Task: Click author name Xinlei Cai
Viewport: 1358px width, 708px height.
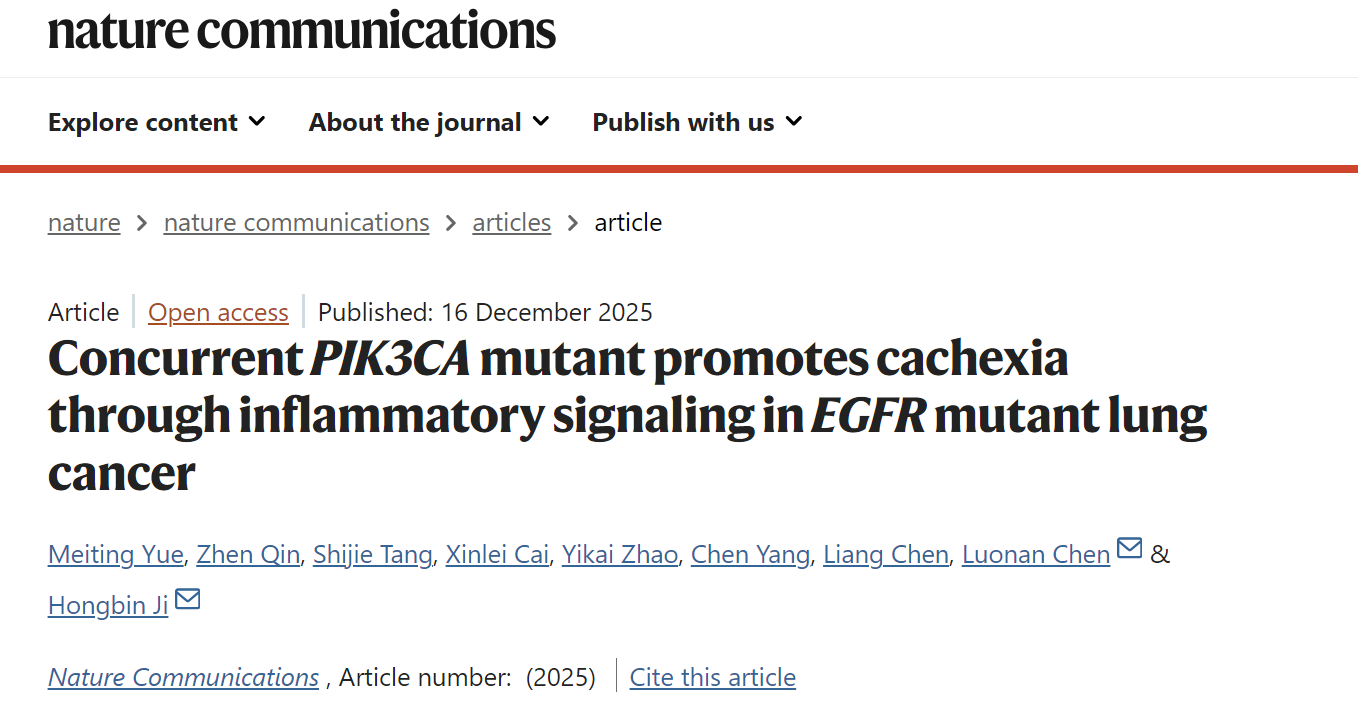Action: [x=497, y=554]
